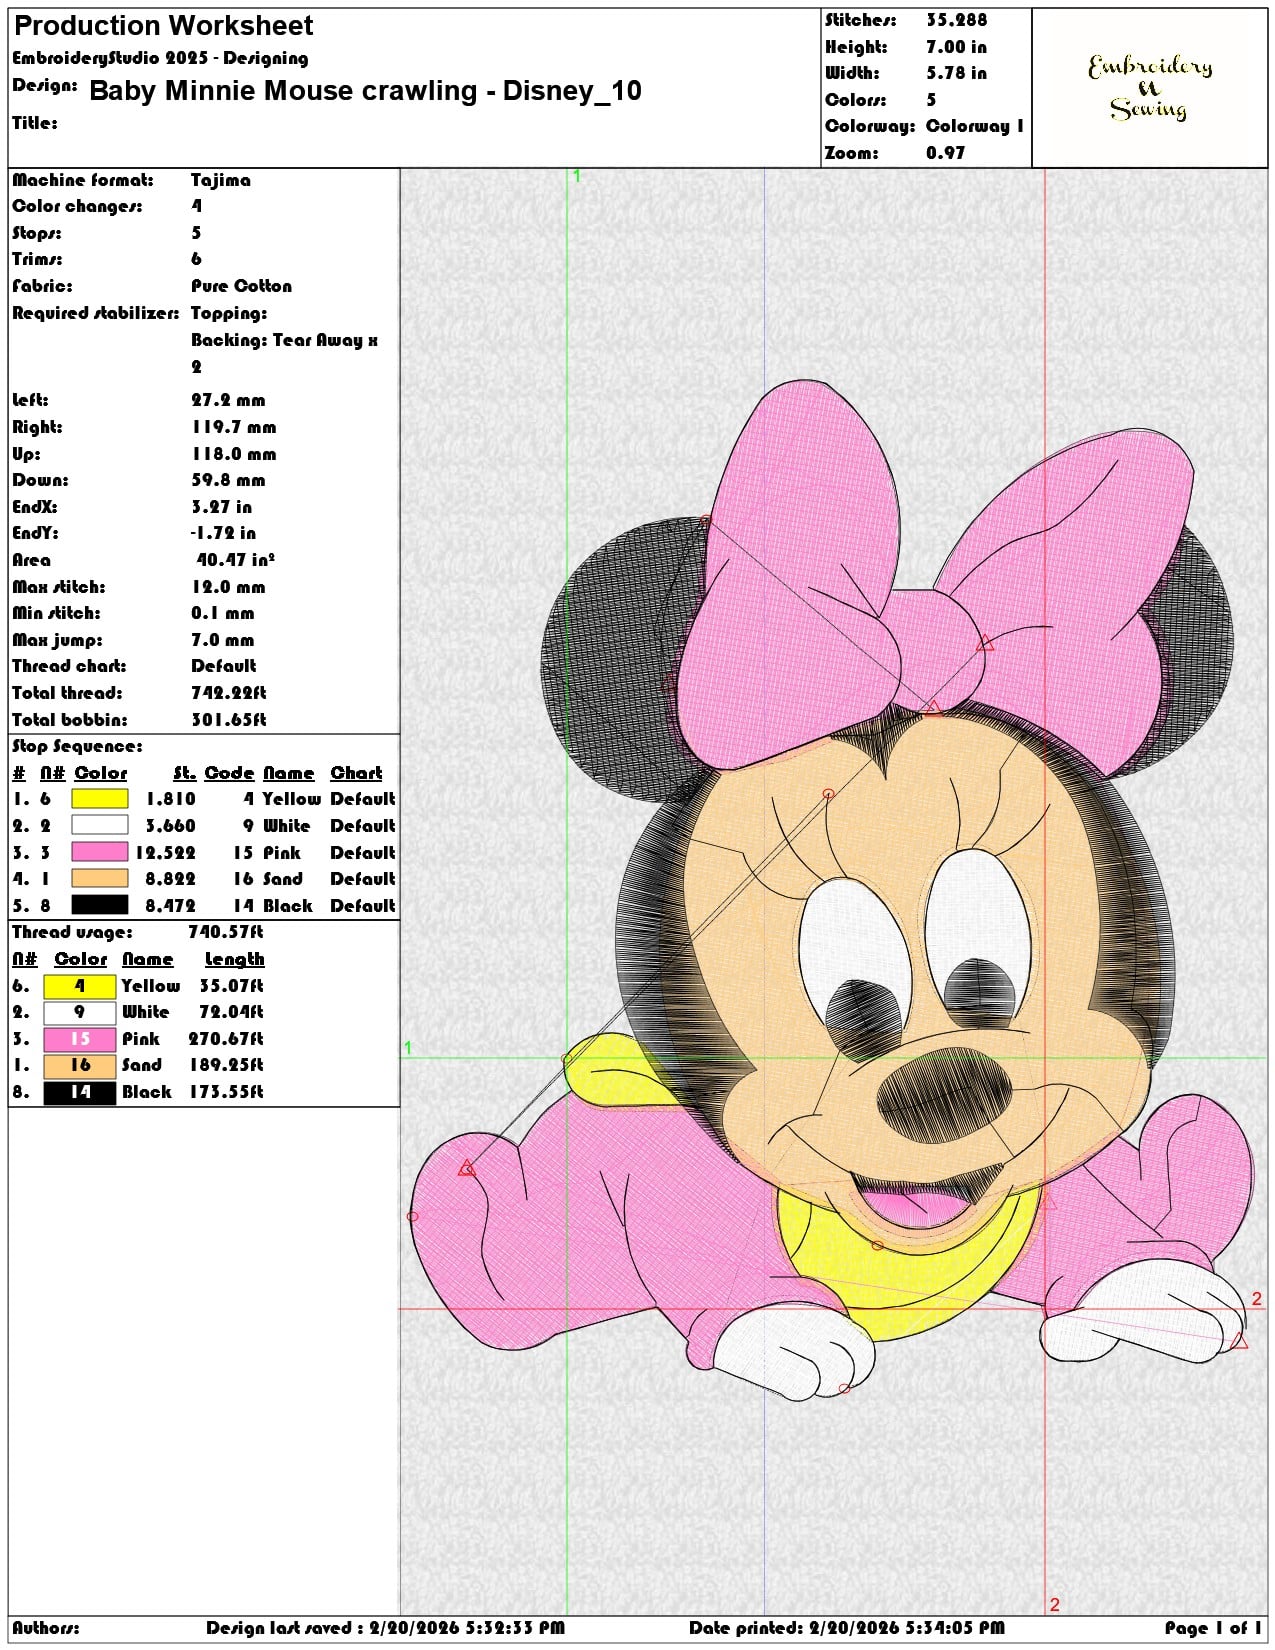Click the stitch count '8,472' for Black
Screen dimensions: 1275x1650
point(171,906)
